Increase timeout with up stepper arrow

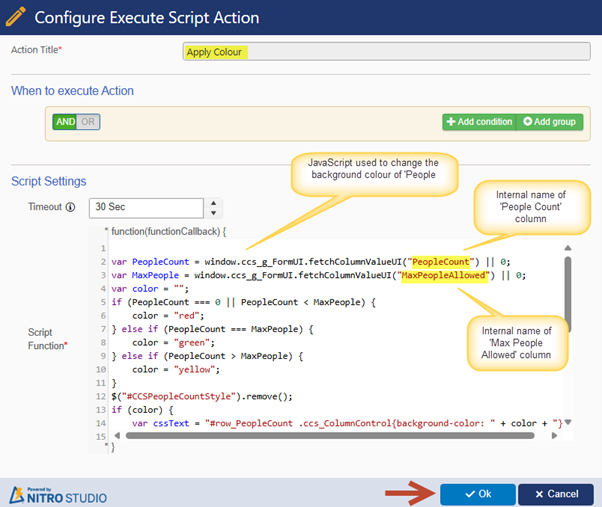pyautogui.click(x=213, y=203)
